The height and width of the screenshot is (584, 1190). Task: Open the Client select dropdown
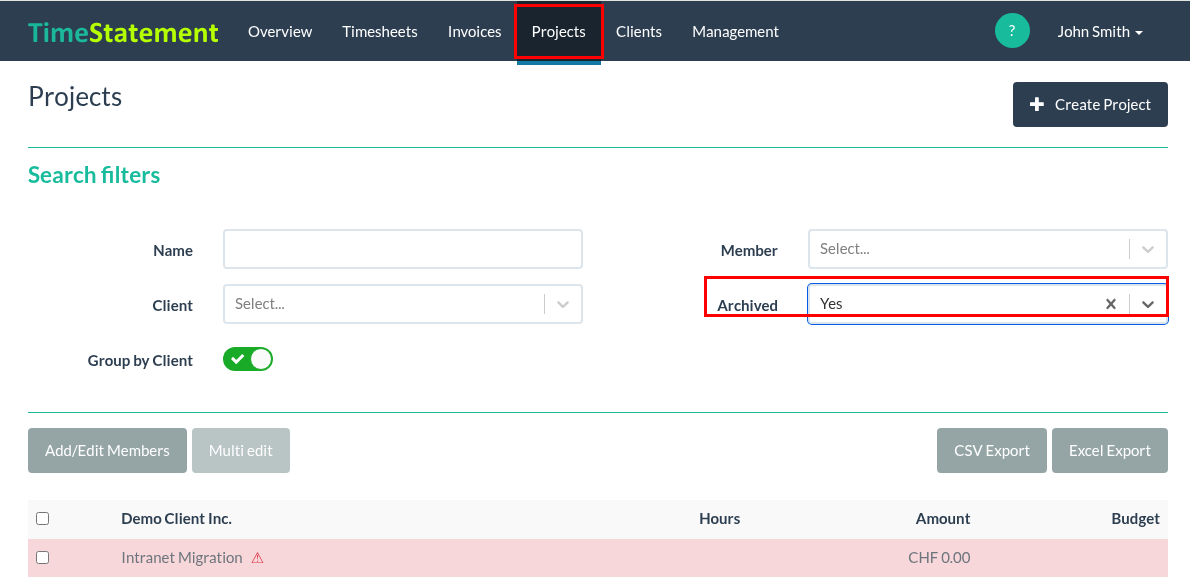(x=402, y=304)
